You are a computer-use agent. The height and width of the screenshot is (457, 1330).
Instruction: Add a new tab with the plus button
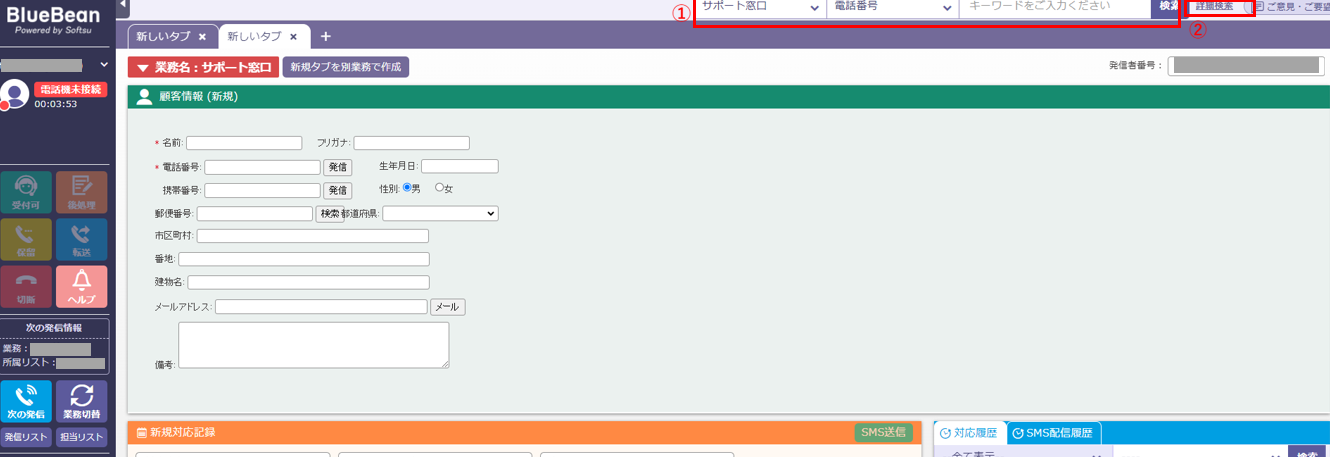(x=325, y=37)
